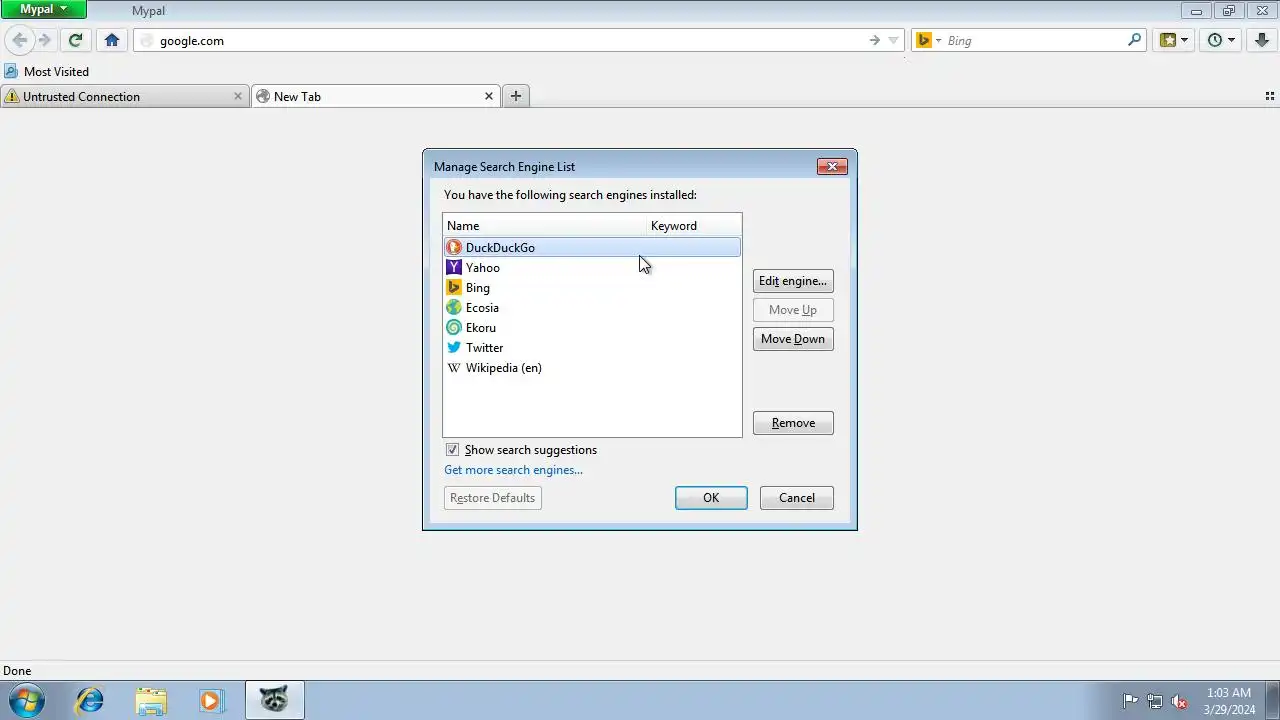Open the tab groups grid icon
Viewport: 1280px width, 720px height.
(x=1270, y=97)
